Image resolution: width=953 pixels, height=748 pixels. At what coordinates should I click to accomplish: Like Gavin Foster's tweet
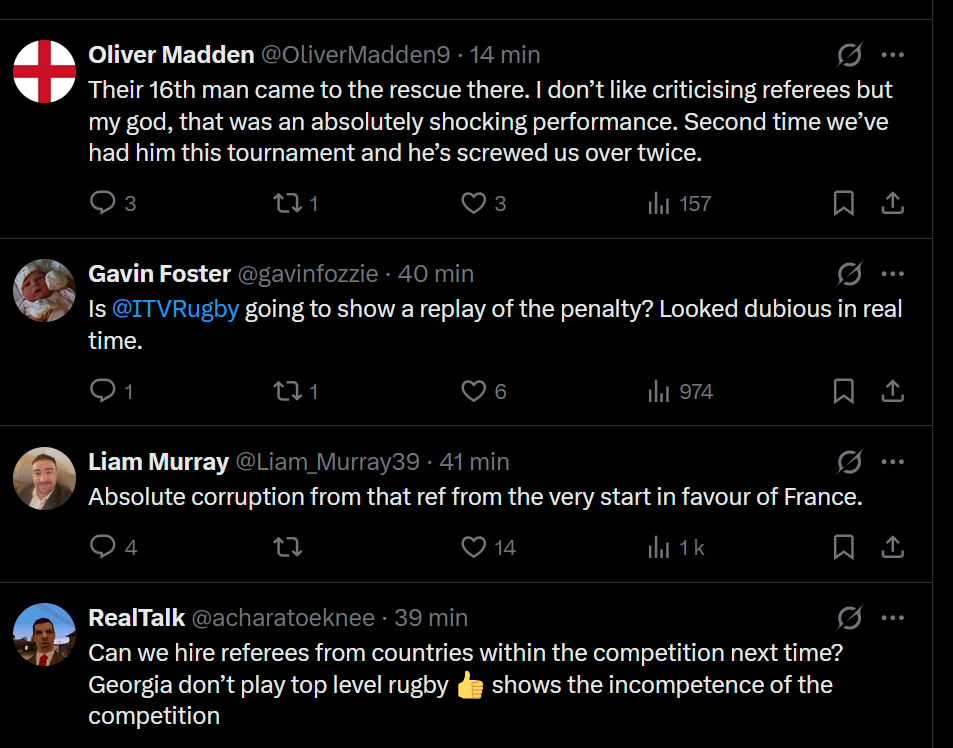tap(473, 391)
